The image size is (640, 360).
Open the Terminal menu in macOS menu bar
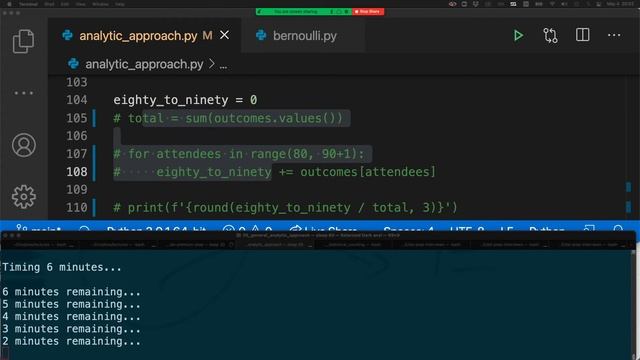coord(29,4)
